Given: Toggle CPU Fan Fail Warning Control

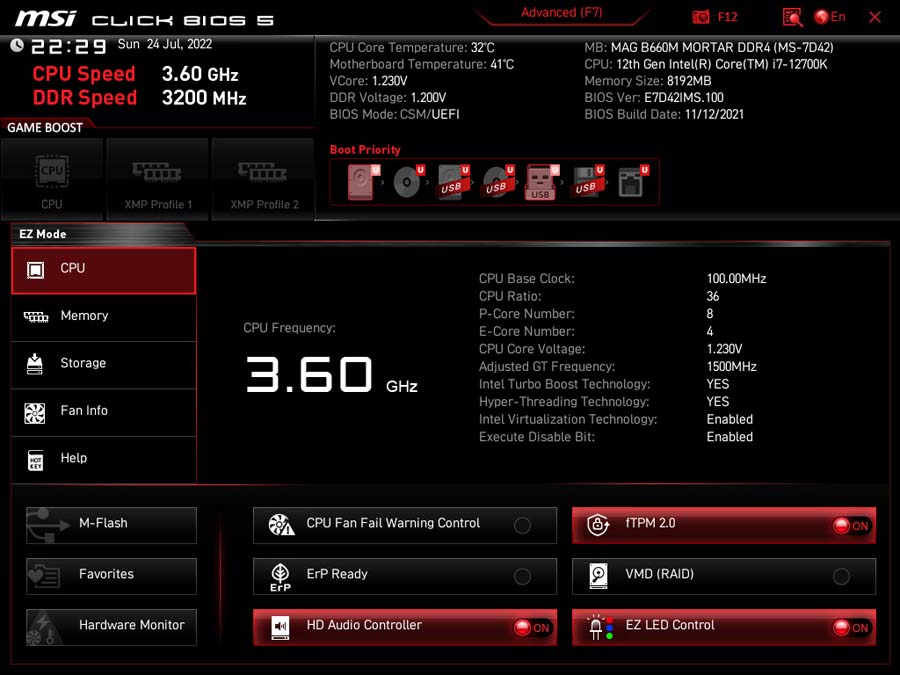Looking at the screenshot, I should point(405,525).
